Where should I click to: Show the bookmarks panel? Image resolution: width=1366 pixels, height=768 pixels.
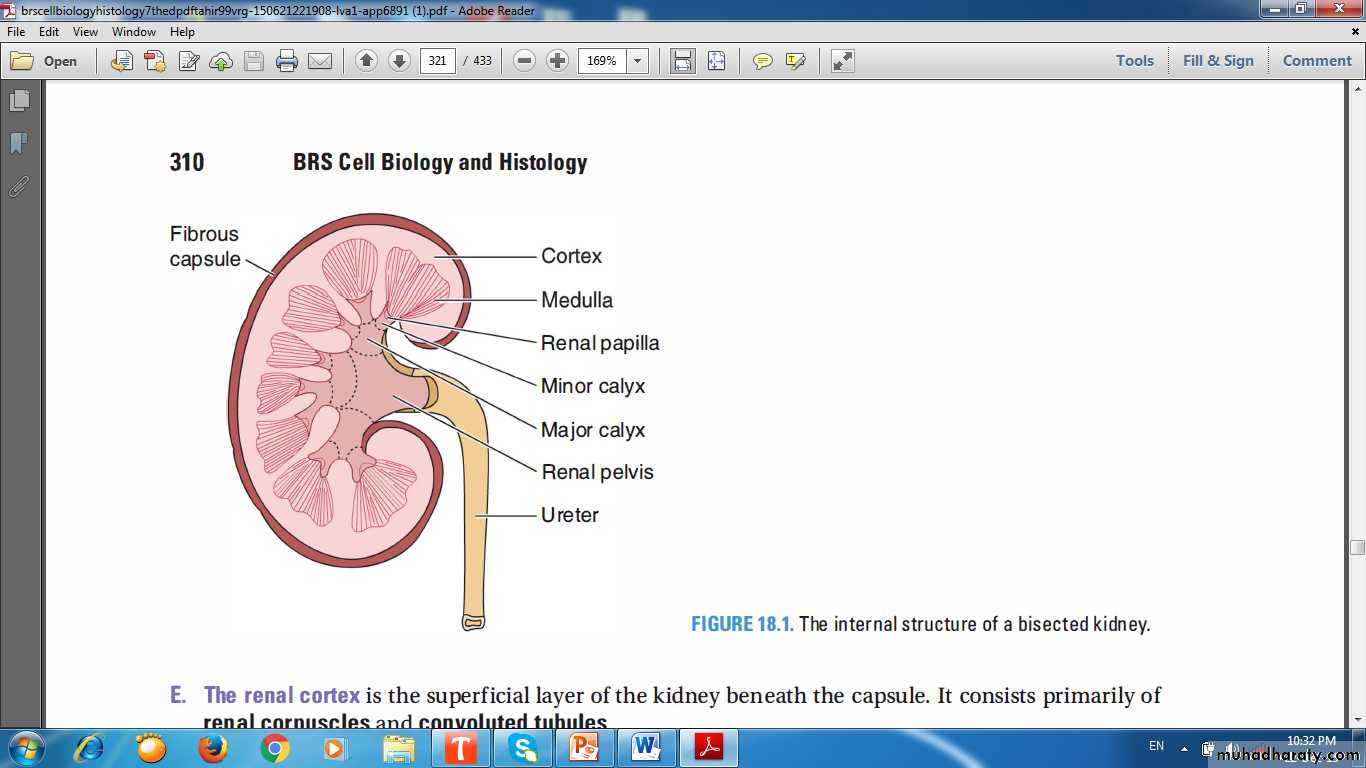tap(19, 144)
